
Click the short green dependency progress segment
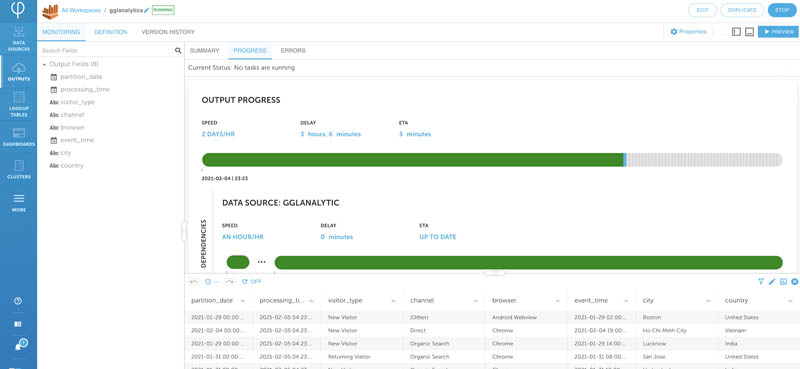tap(238, 262)
